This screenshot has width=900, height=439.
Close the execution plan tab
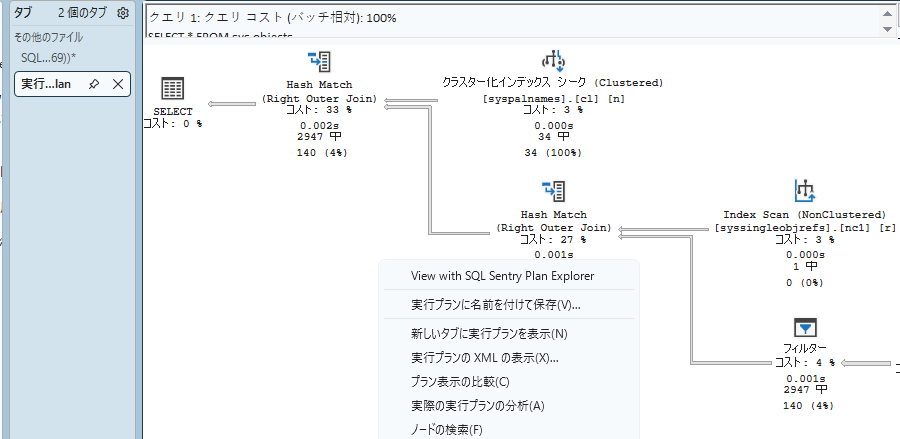(x=117, y=84)
